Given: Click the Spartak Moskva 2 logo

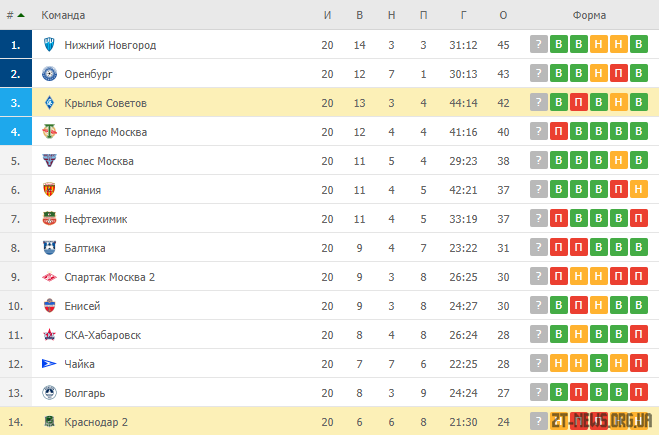Looking at the screenshot, I should click(x=49, y=277).
